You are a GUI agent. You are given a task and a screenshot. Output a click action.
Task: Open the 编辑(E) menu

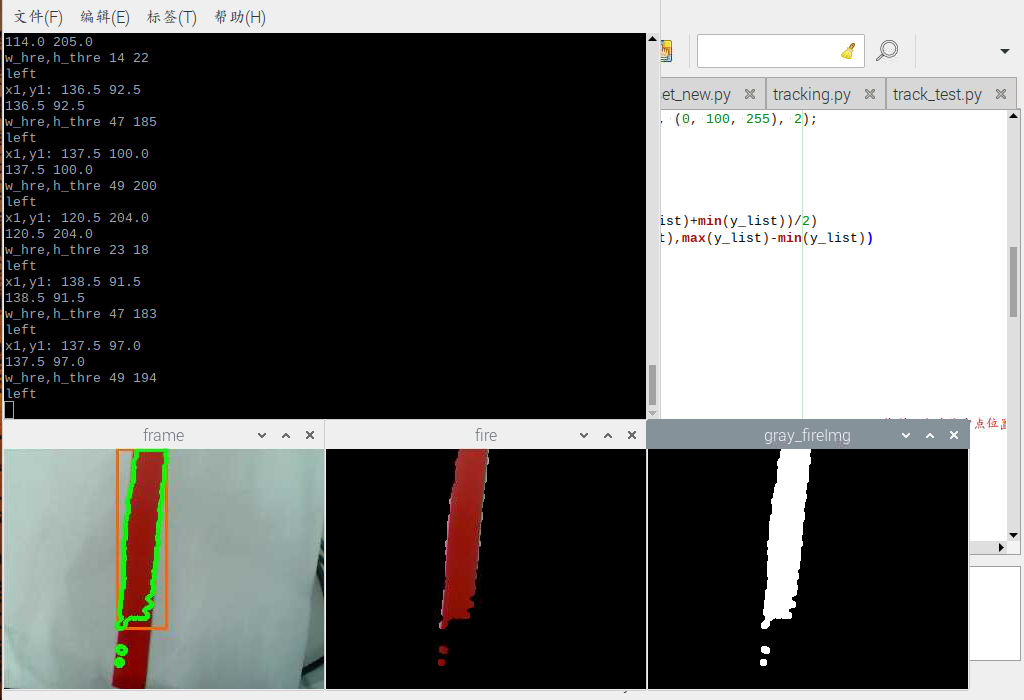pyautogui.click(x=105, y=17)
